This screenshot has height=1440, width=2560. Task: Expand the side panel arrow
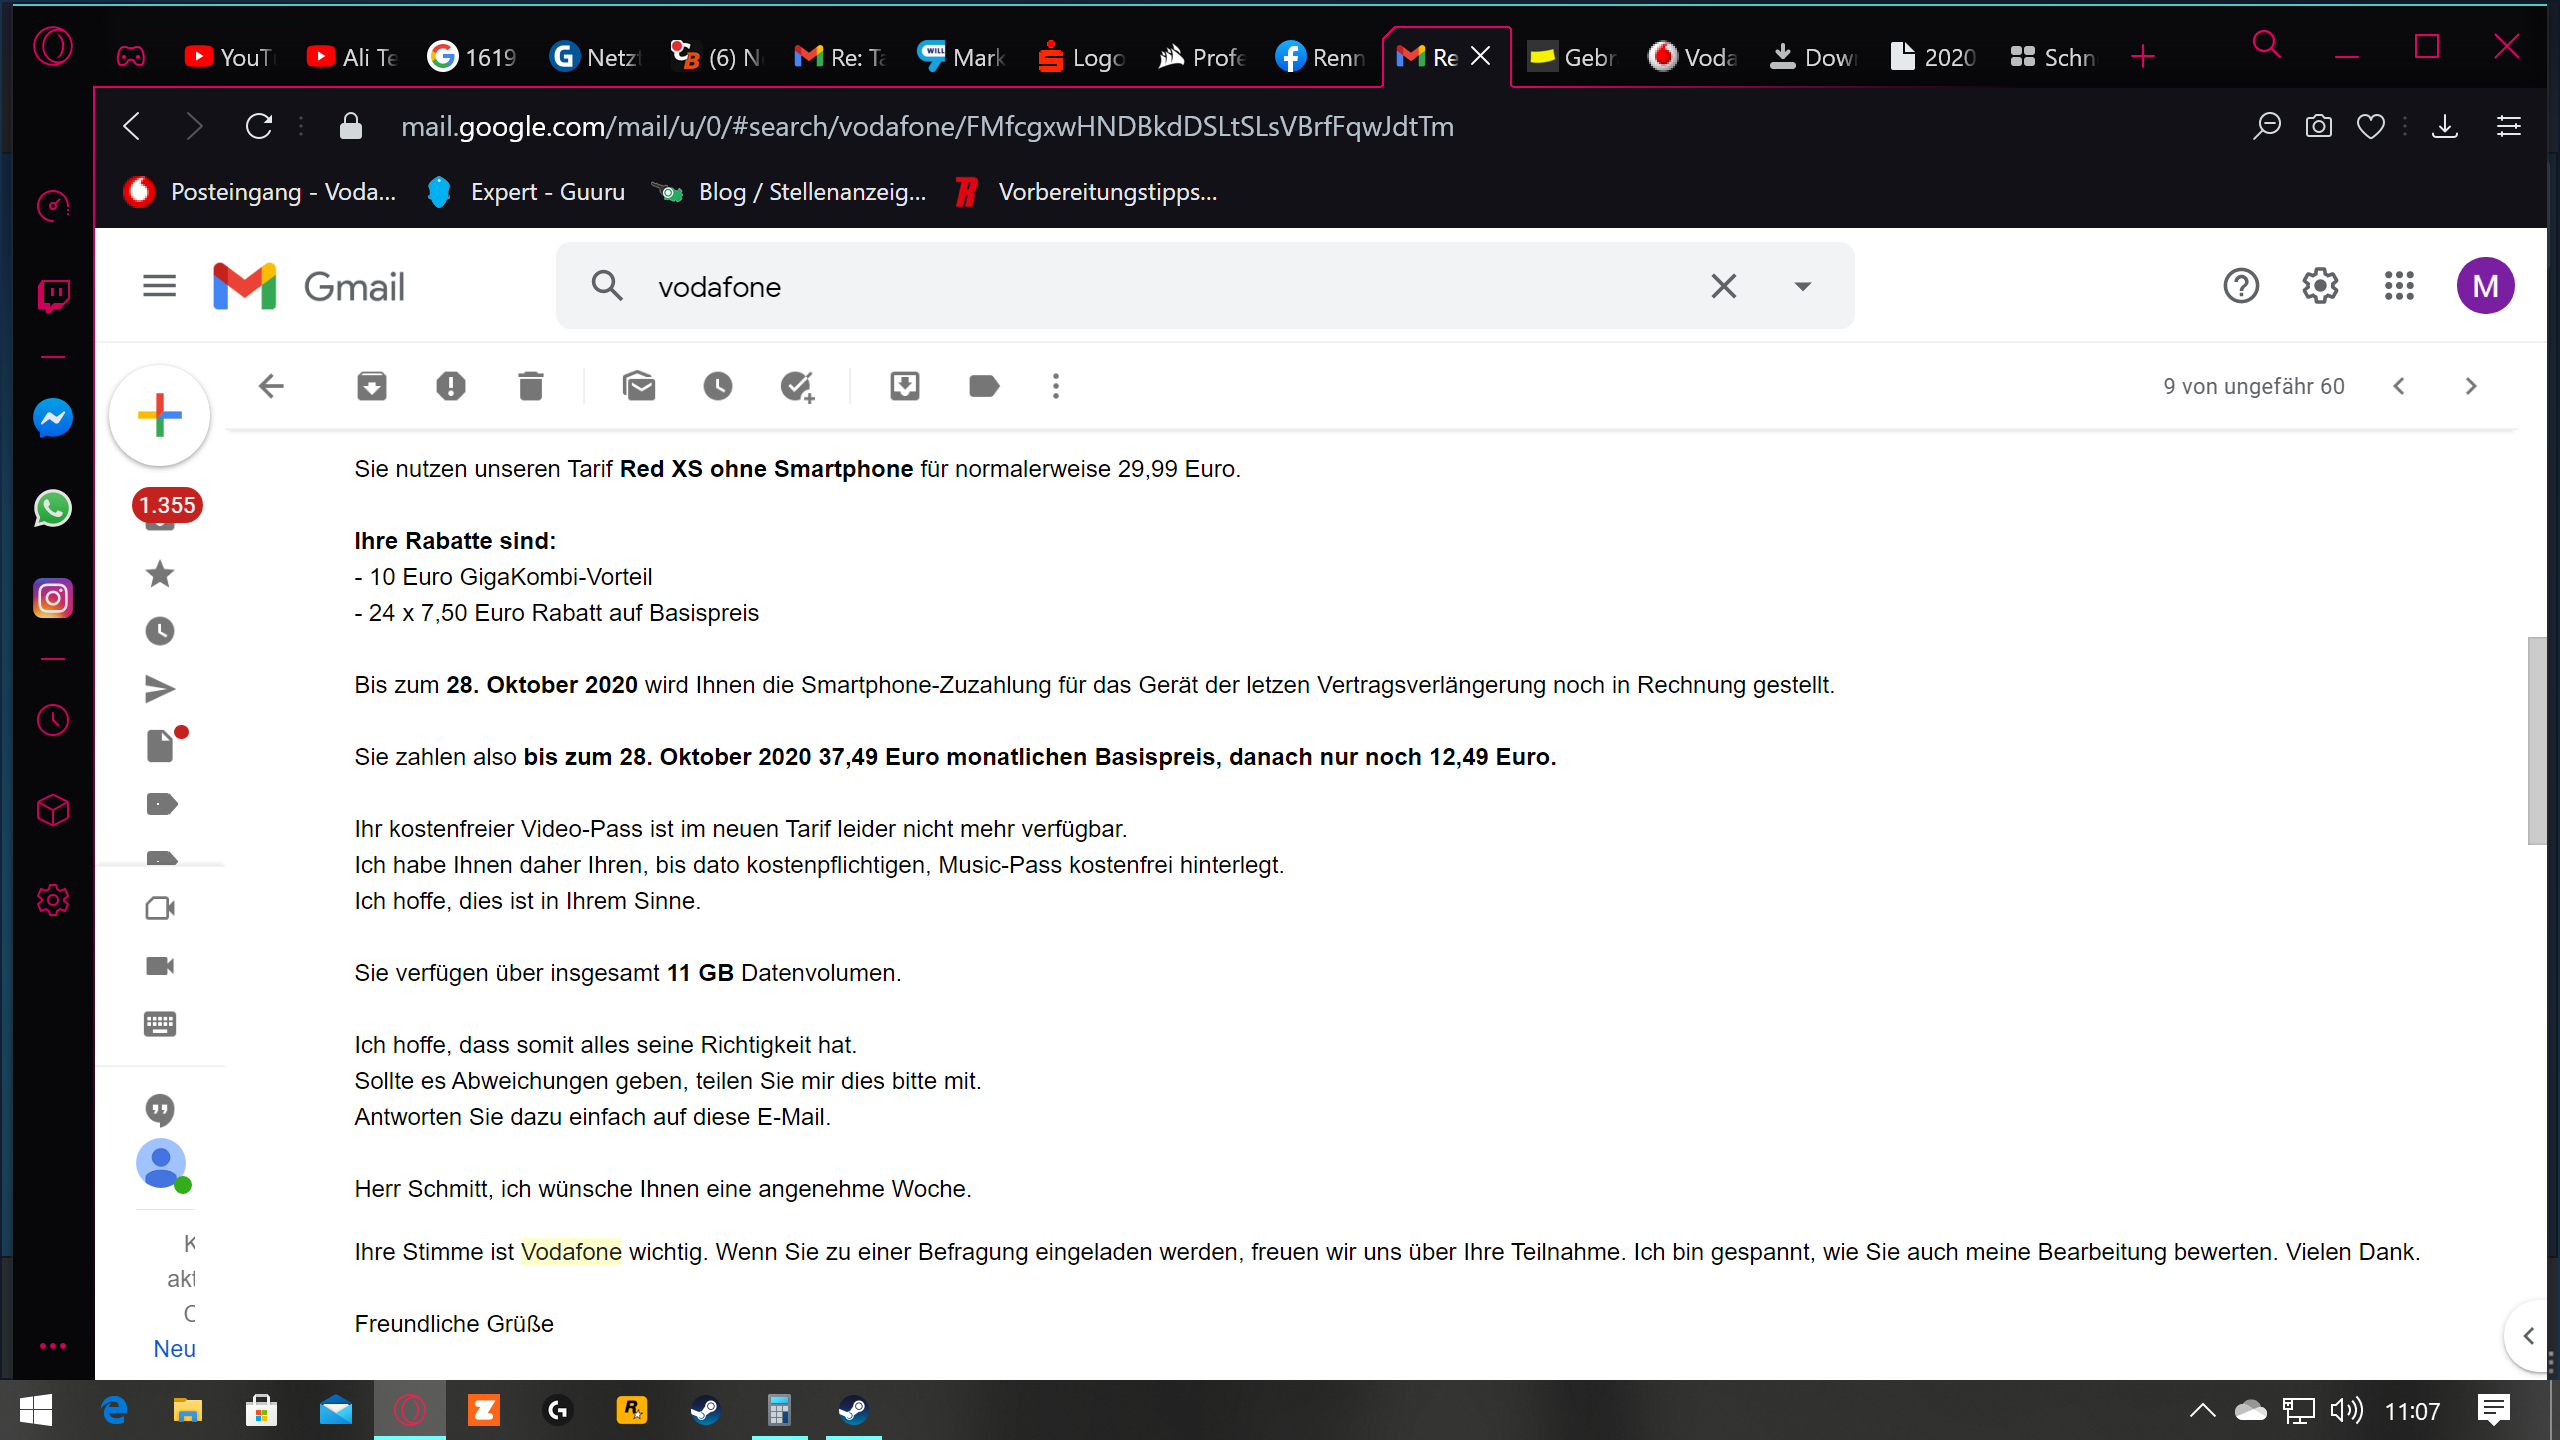(2528, 1336)
